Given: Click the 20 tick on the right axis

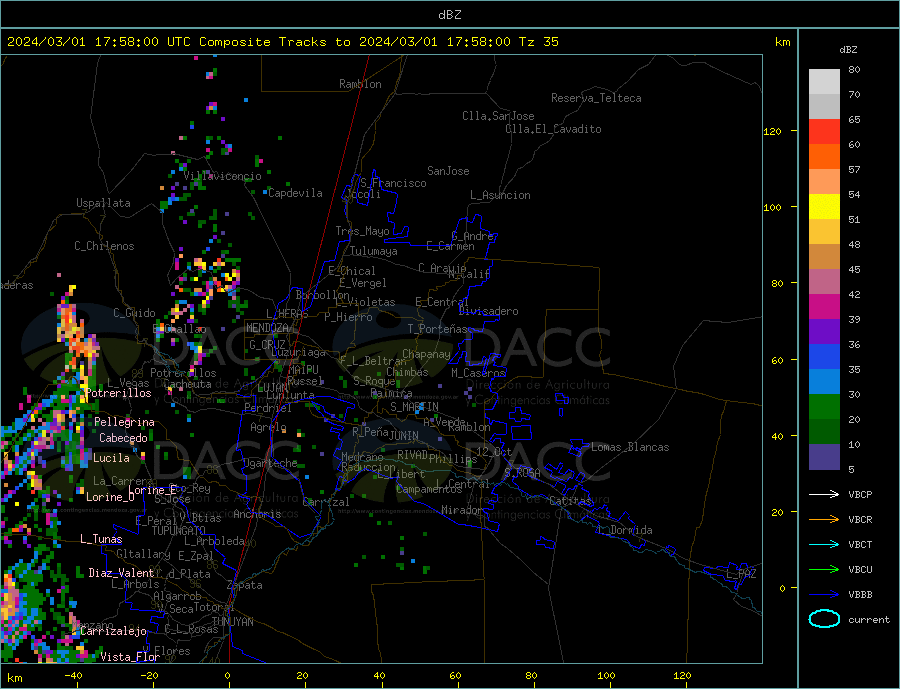Looking at the screenshot, I should [x=777, y=512].
